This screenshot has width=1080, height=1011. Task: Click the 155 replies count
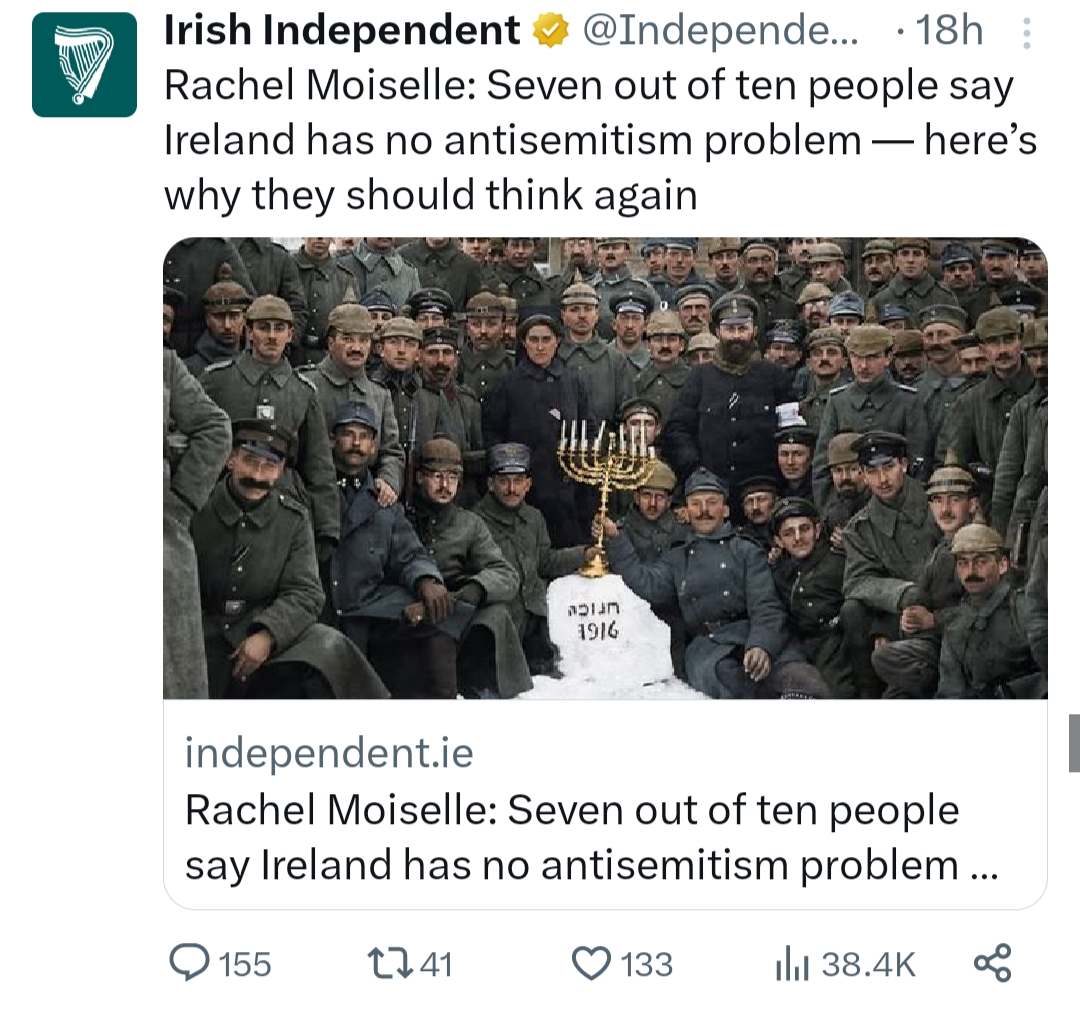245,963
